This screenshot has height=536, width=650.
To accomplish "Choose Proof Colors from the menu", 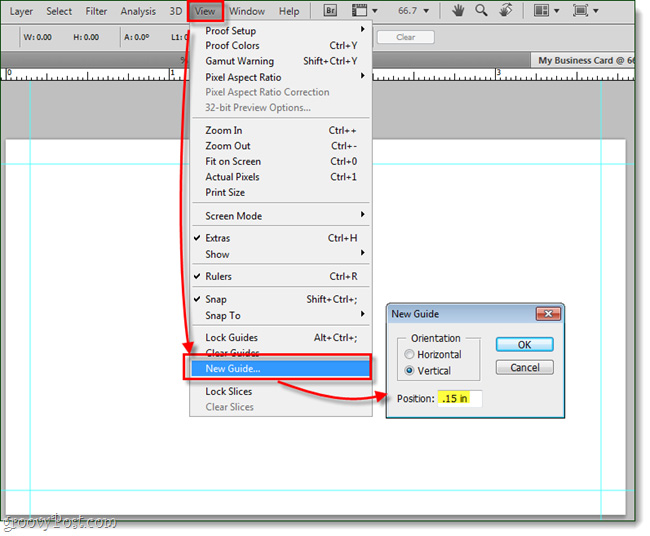I will [281, 45].
